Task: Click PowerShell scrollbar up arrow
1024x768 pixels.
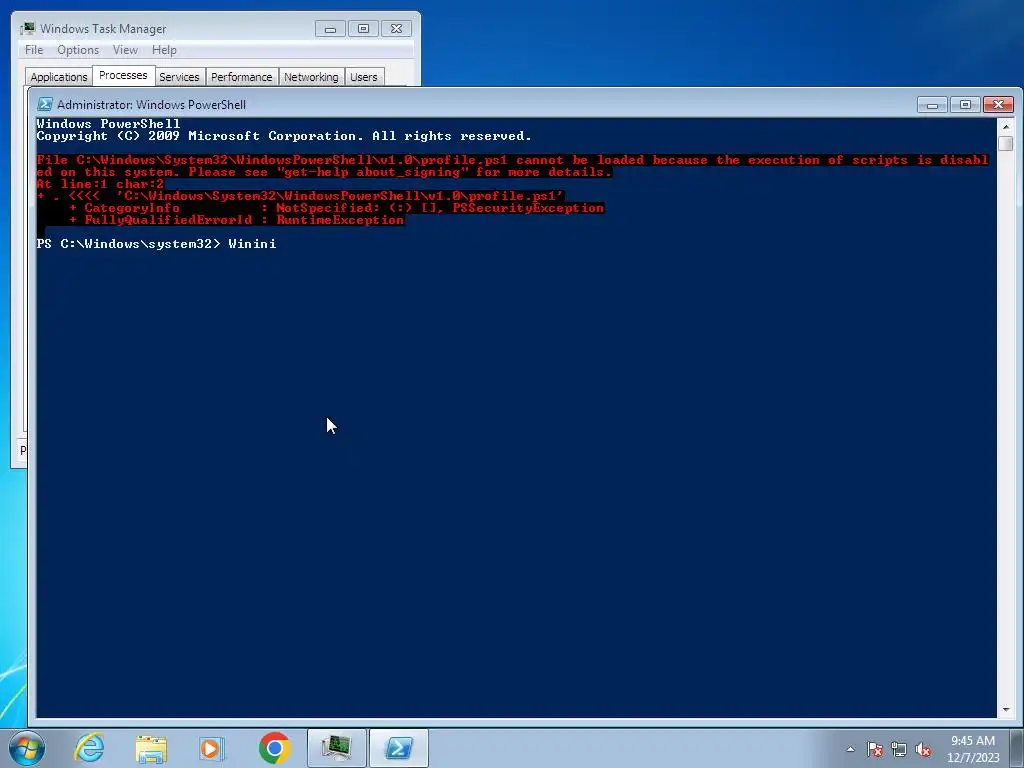Action: pos(1006,126)
